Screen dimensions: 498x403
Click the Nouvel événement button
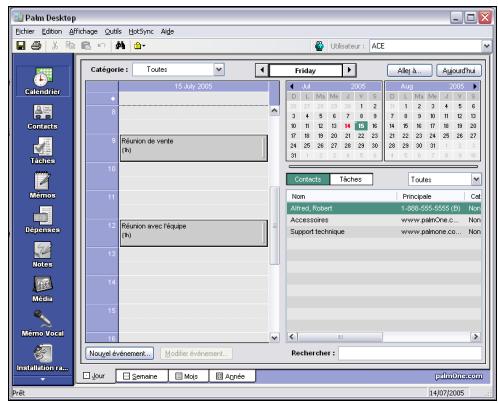(119, 353)
